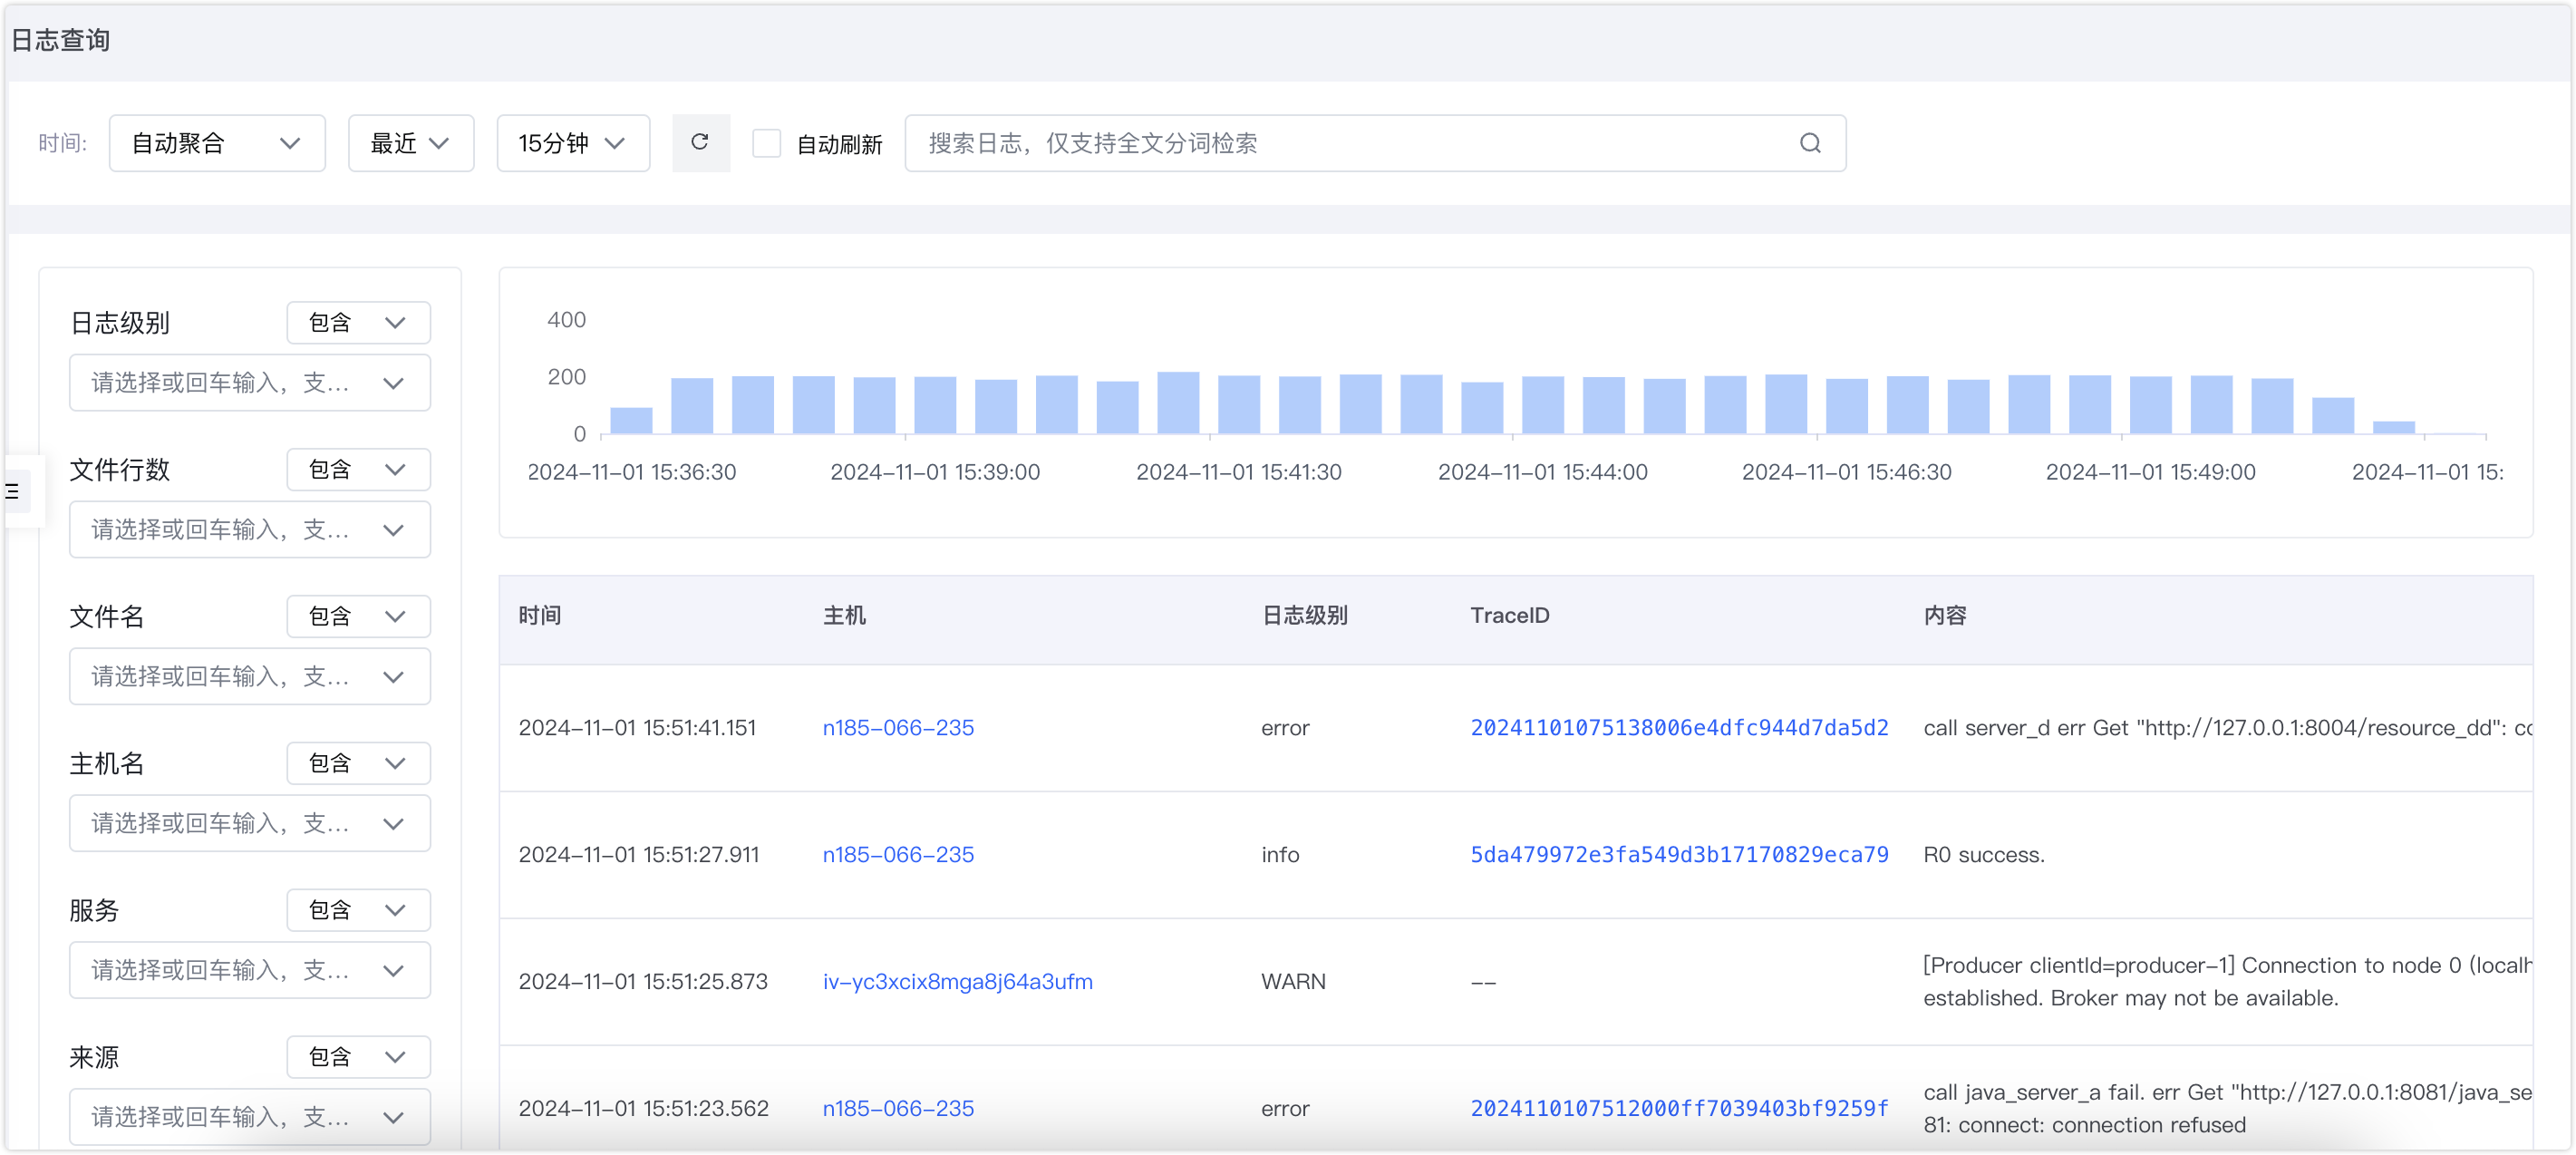Open the 最近 dropdown
Viewport: 2576px width, 1155px height.
(411, 143)
